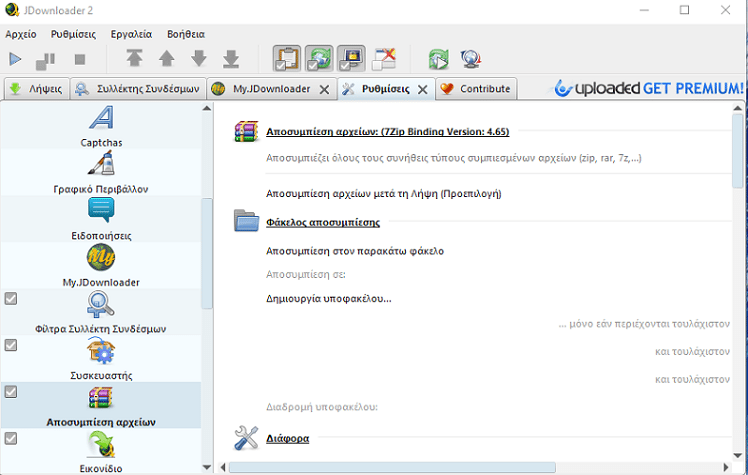The image size is (748, 475).
Task: Switch to the Λήψεις tab
Action: pos(37,89)
